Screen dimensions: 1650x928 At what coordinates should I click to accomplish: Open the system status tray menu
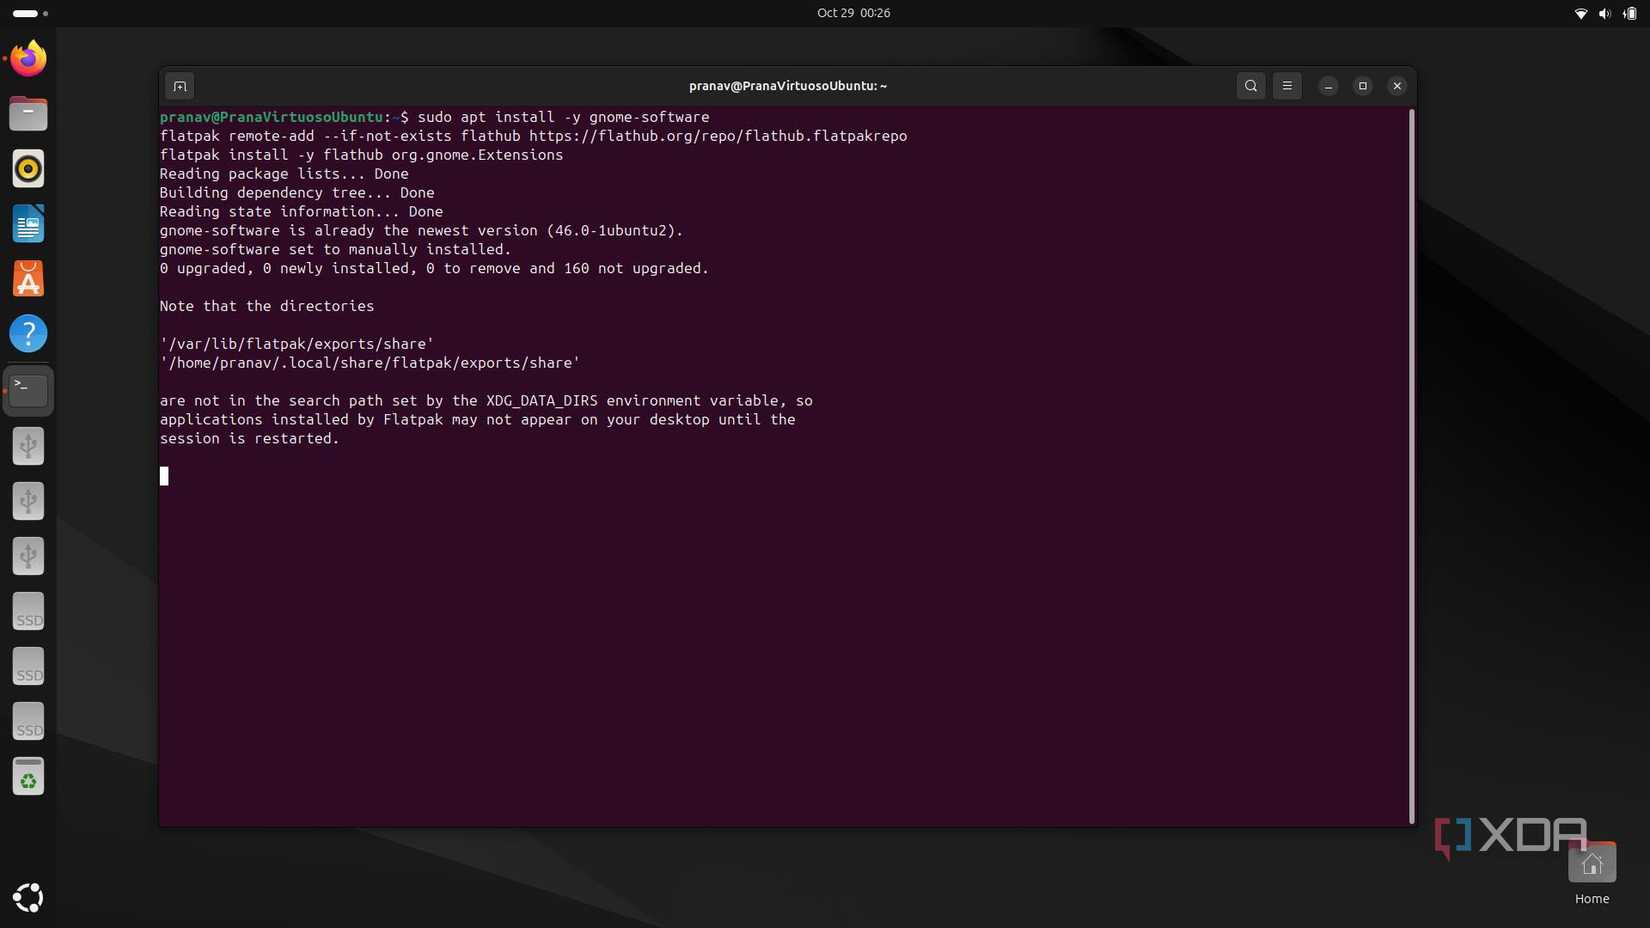point(1603,13)
